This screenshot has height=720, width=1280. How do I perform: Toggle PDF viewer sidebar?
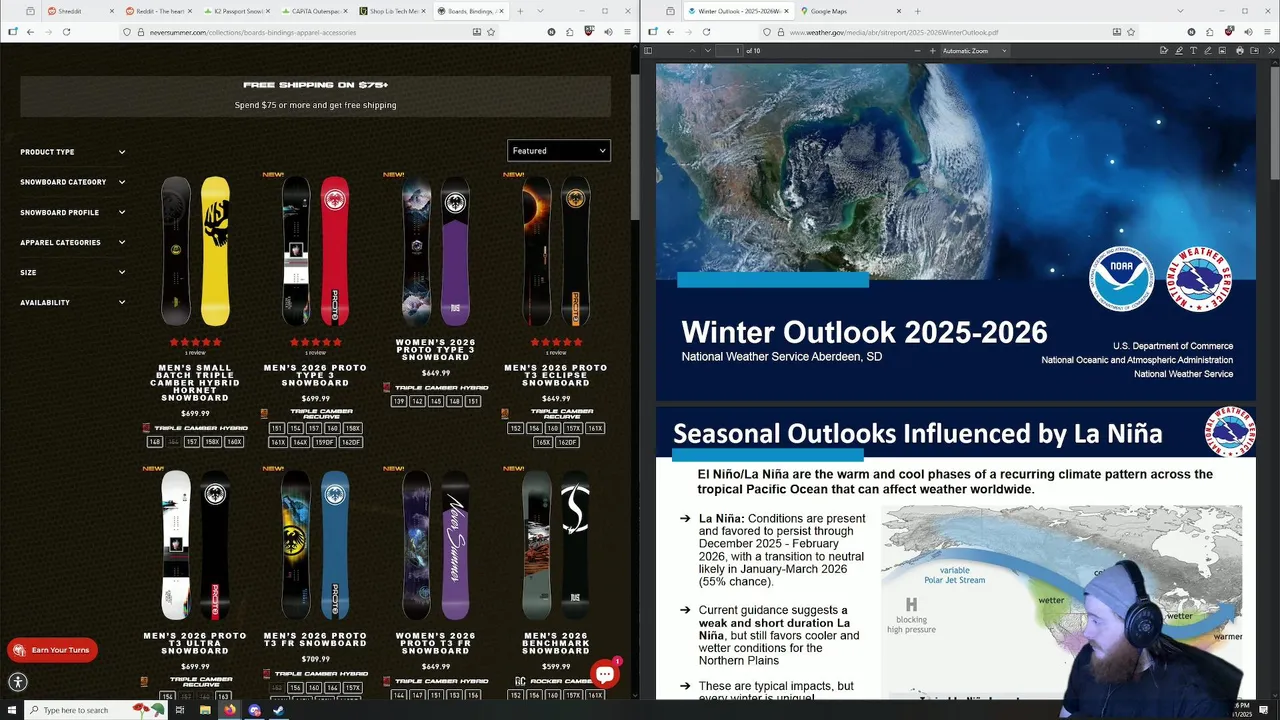point(648,51)
